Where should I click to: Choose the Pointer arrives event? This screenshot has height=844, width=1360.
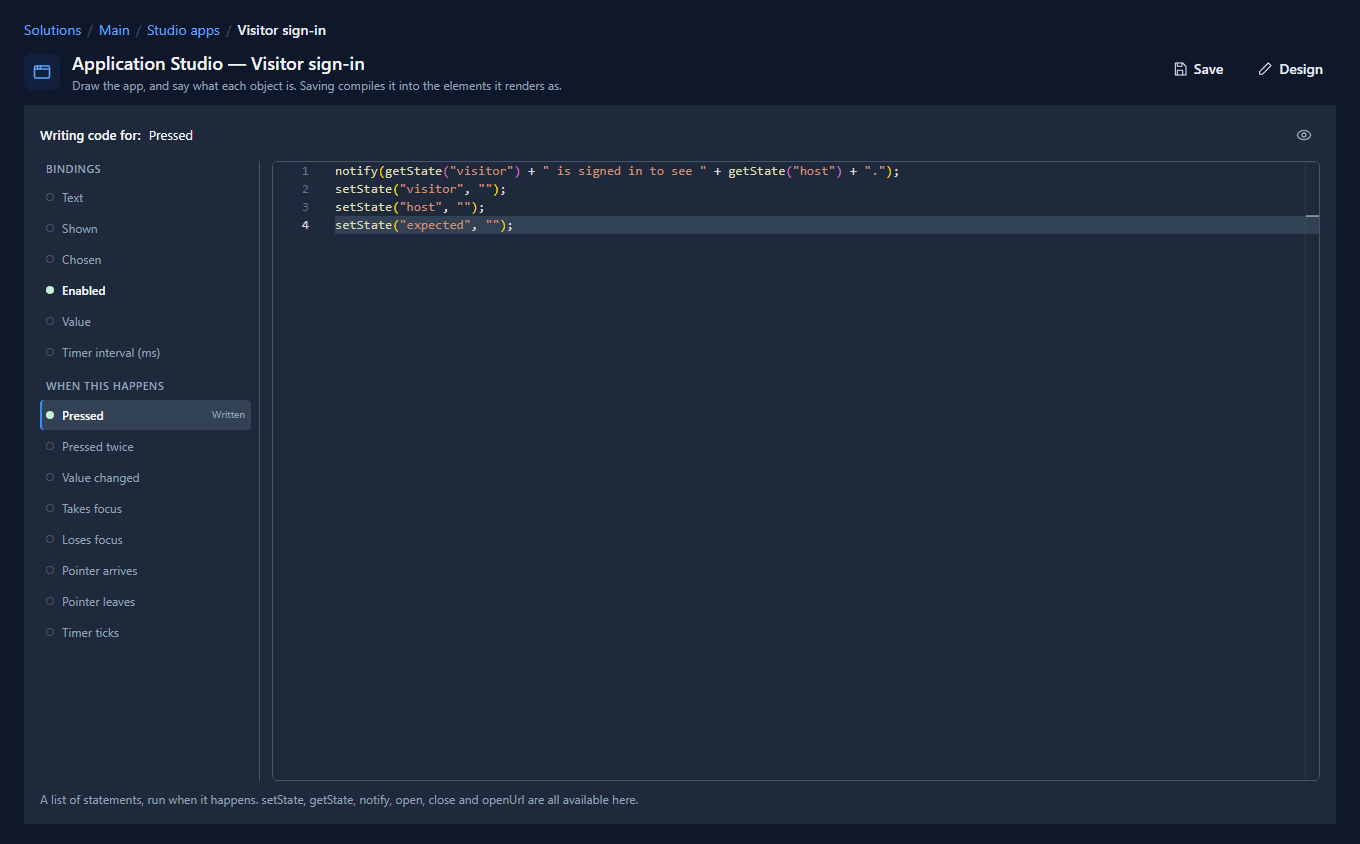pyautogui.click(x=145, y=571)
